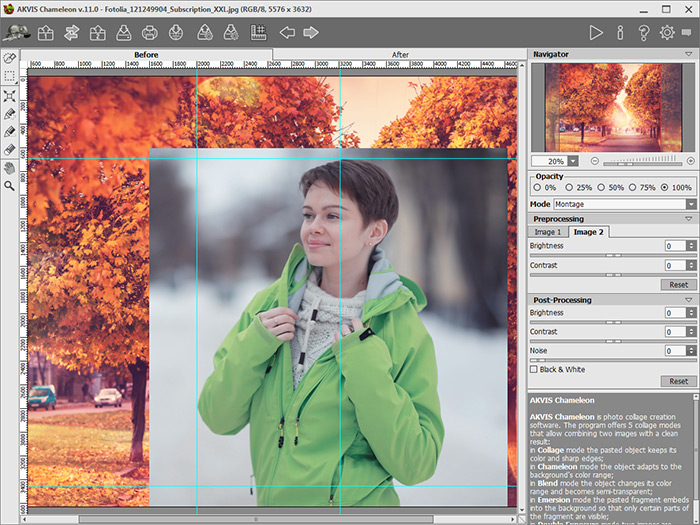
Task: Print the image with the printer icon
Action: point(150,33)
